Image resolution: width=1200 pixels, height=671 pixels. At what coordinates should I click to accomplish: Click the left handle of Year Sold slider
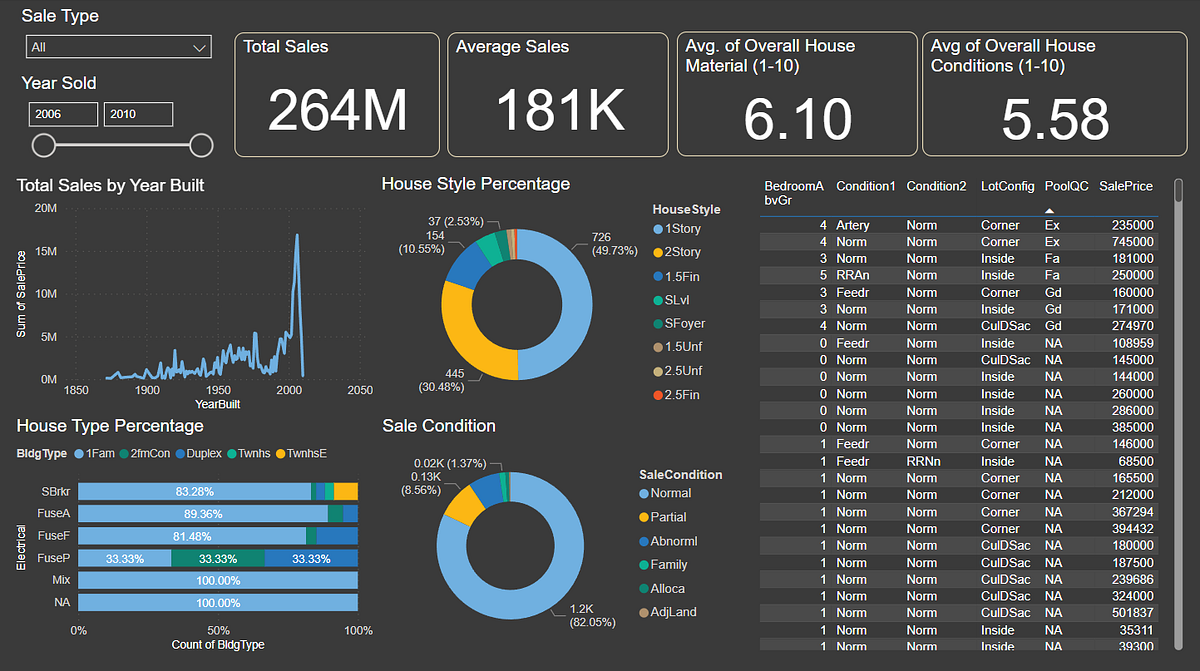[x=44, y=145]
